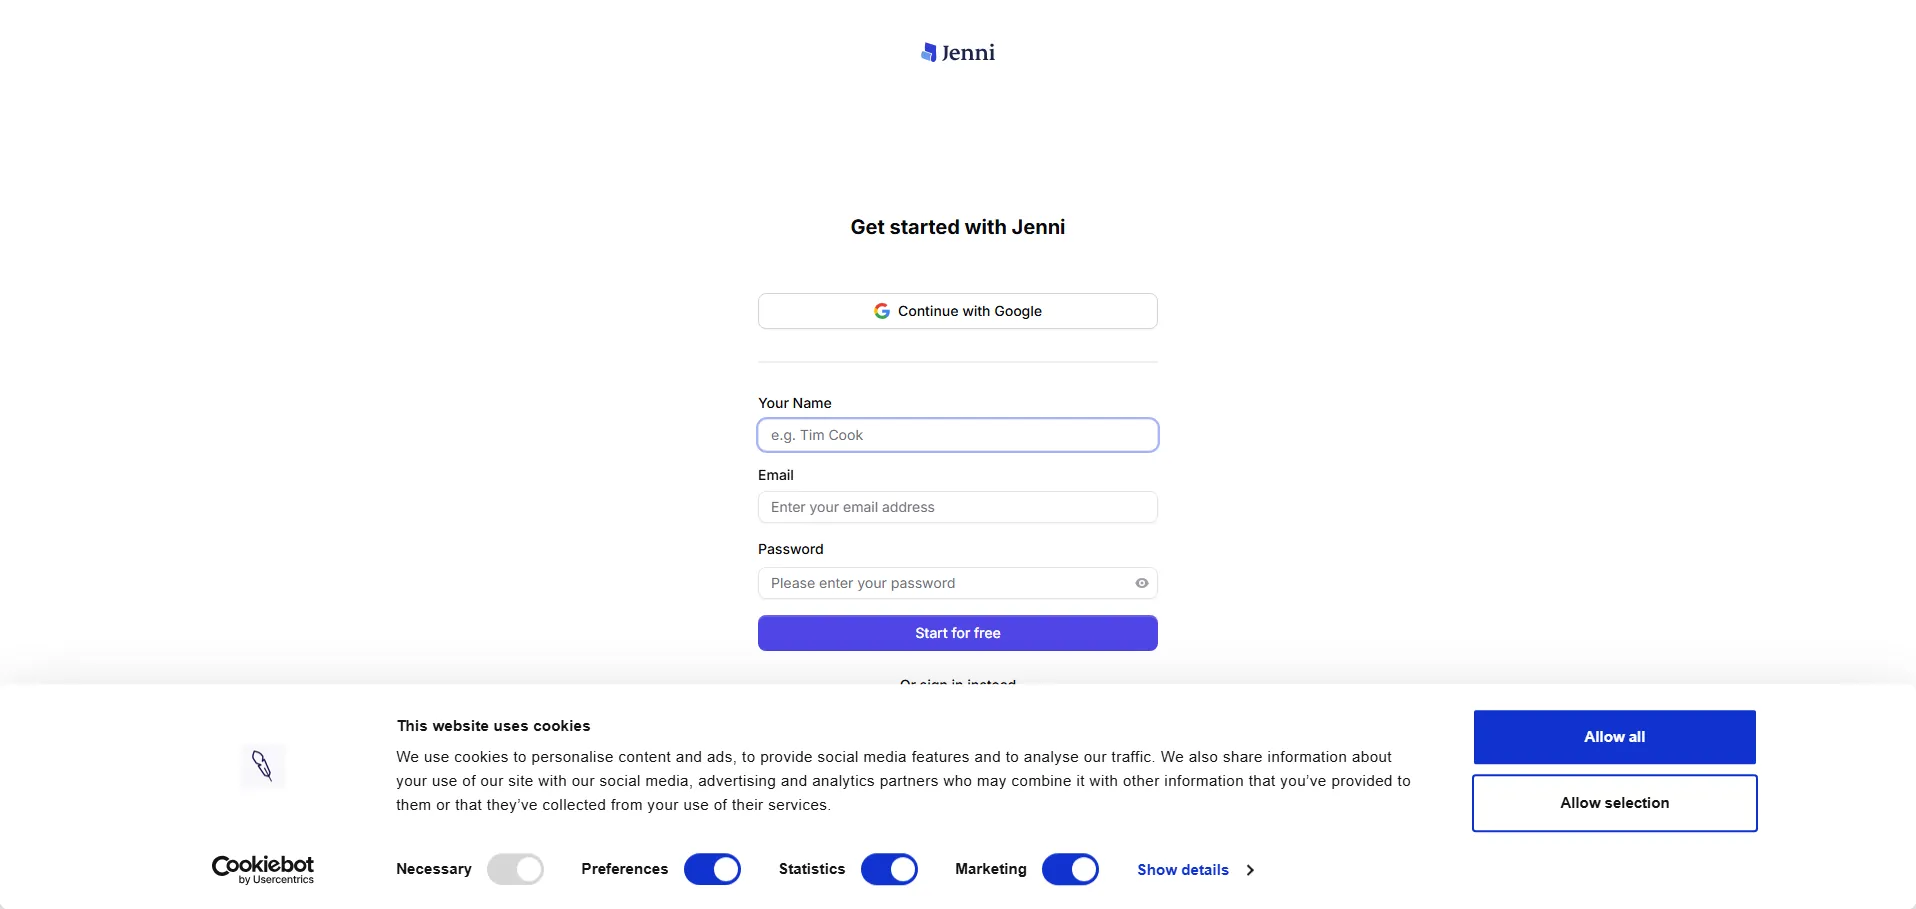This screenshot has width=1916, height=909.
Task: Click the feather quill icon in cookie banner
Action: [x=263, y=766]
